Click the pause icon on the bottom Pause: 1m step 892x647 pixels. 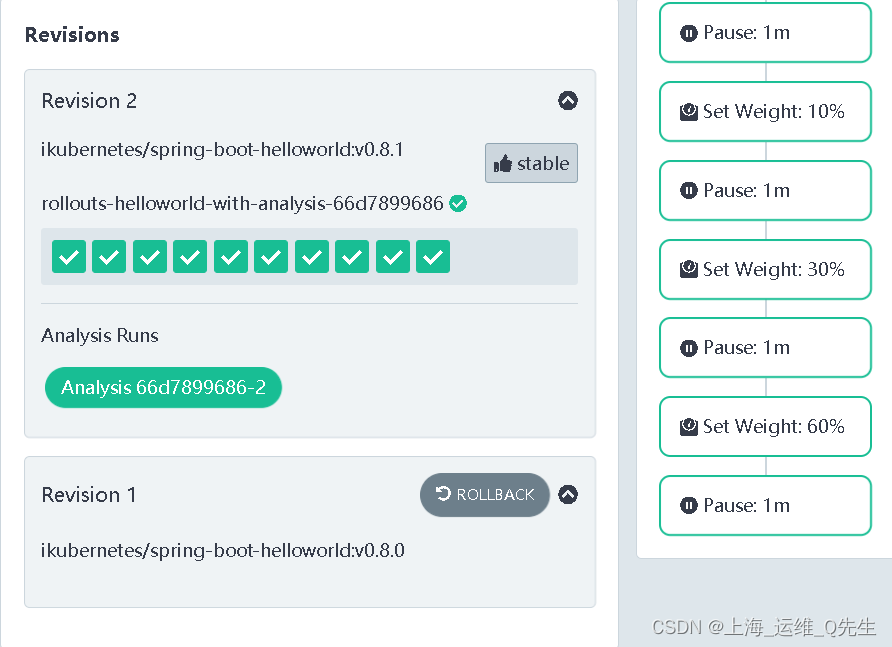pyautogui.click(x=689, y=505)
